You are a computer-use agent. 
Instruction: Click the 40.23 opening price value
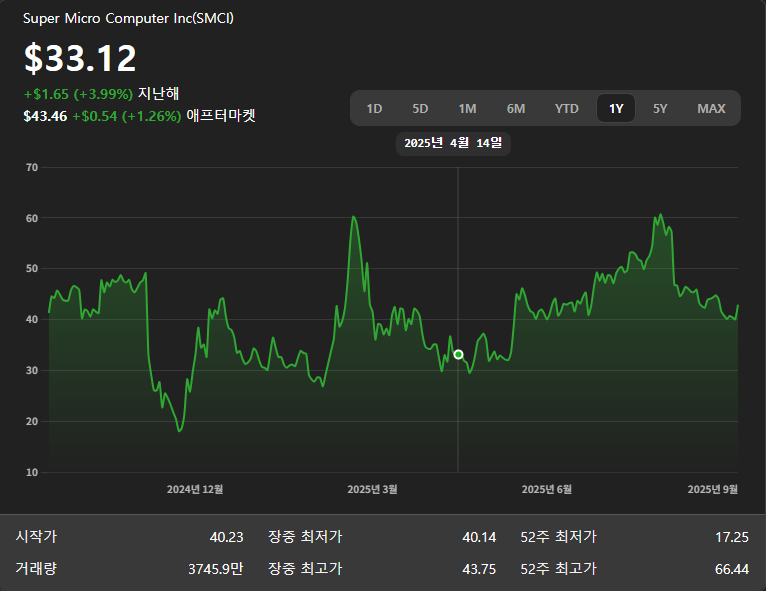[227, 537]
